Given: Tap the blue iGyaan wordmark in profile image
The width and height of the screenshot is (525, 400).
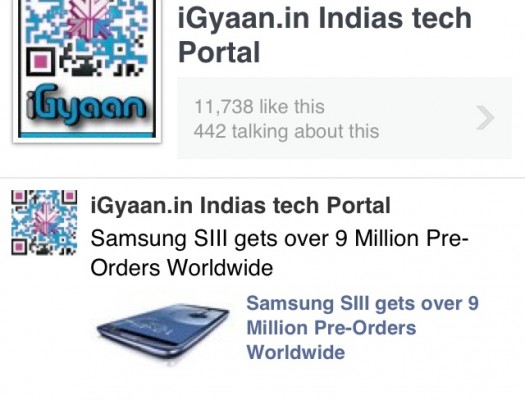Looking at the screenshot, I should pyautogui.click(x=87, y=104).
